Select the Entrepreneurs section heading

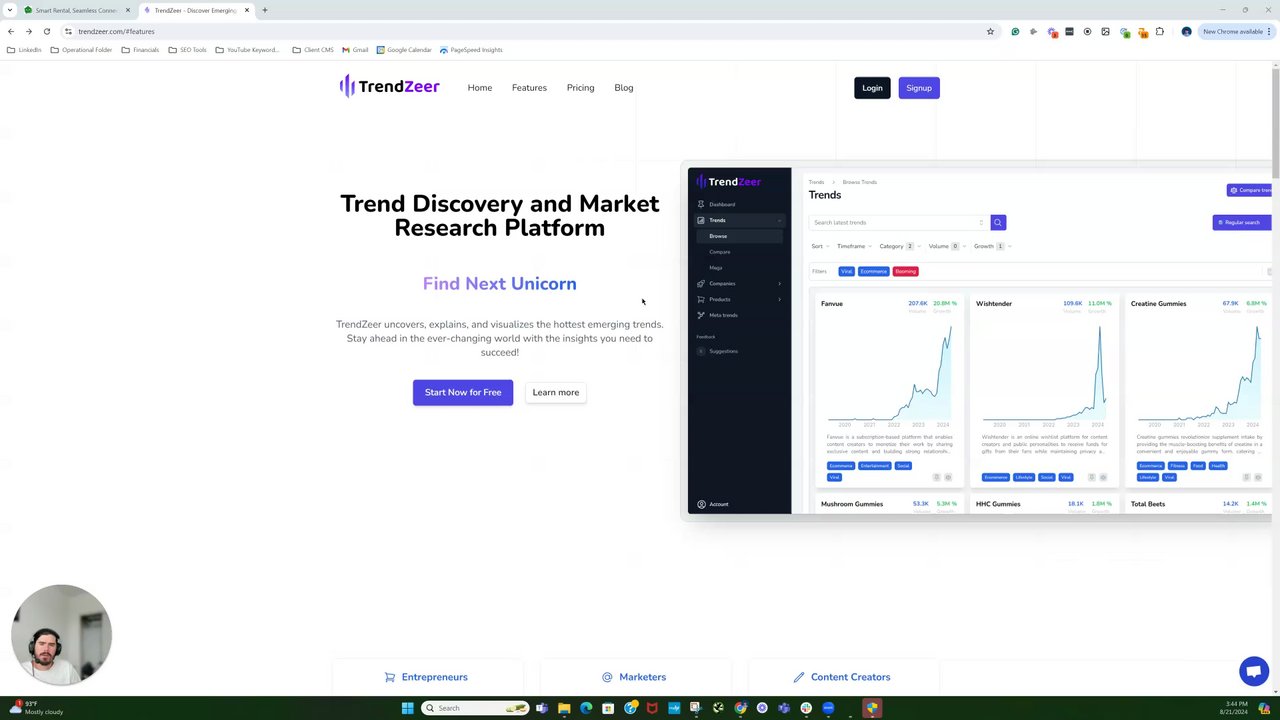(434, 677)
